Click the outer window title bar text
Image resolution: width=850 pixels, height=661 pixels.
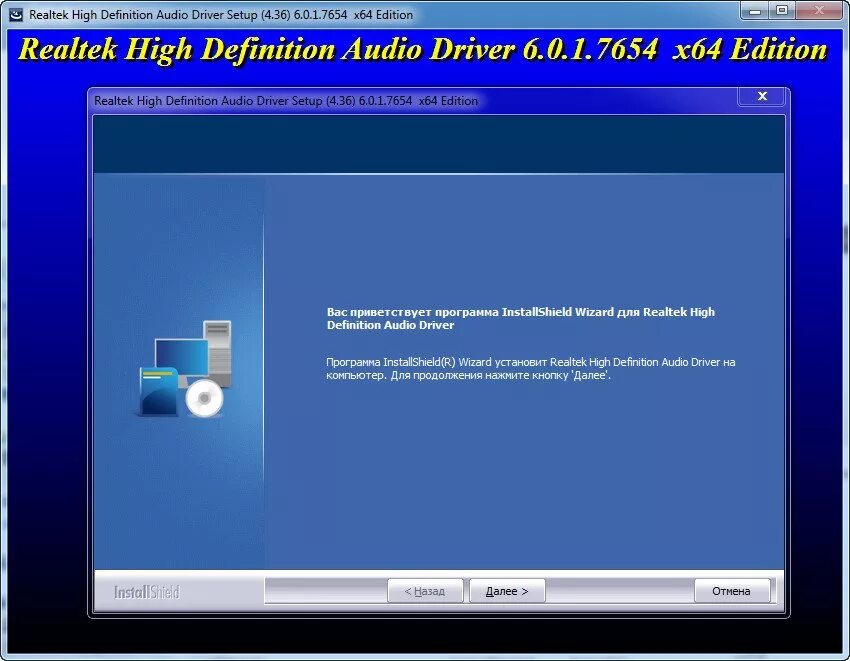221,15
